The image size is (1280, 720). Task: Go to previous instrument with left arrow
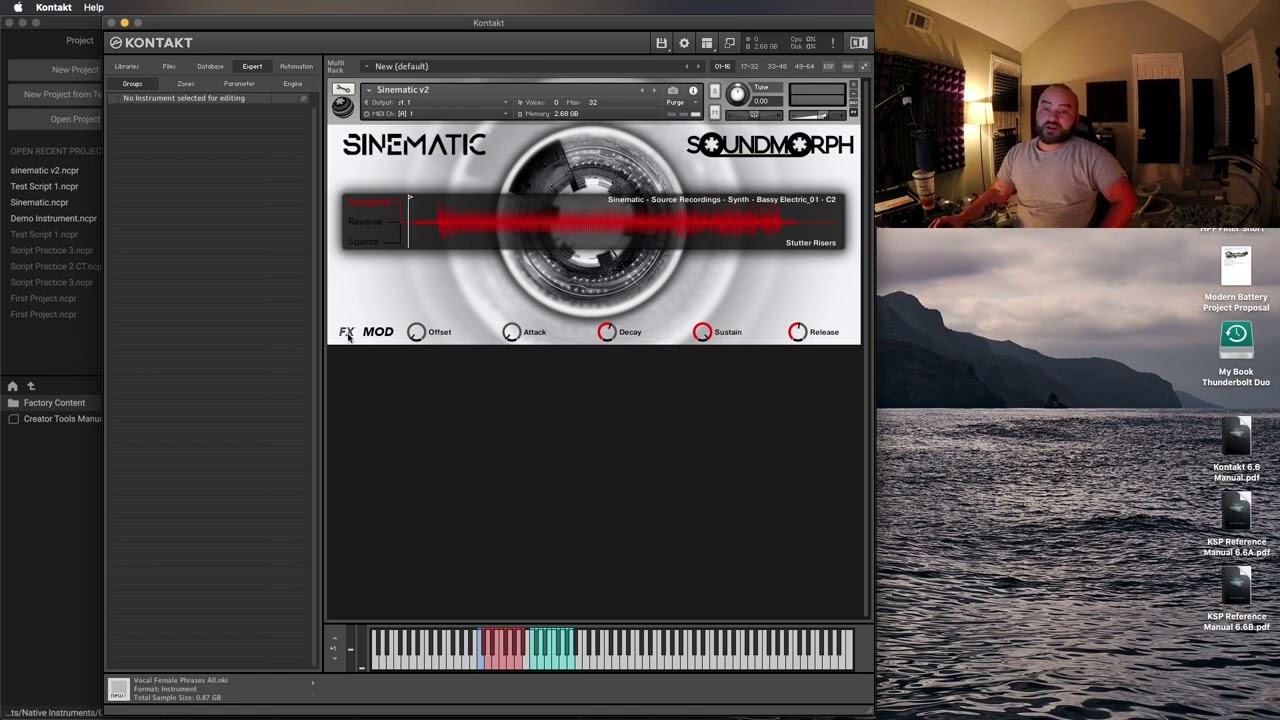pos(642,90)
